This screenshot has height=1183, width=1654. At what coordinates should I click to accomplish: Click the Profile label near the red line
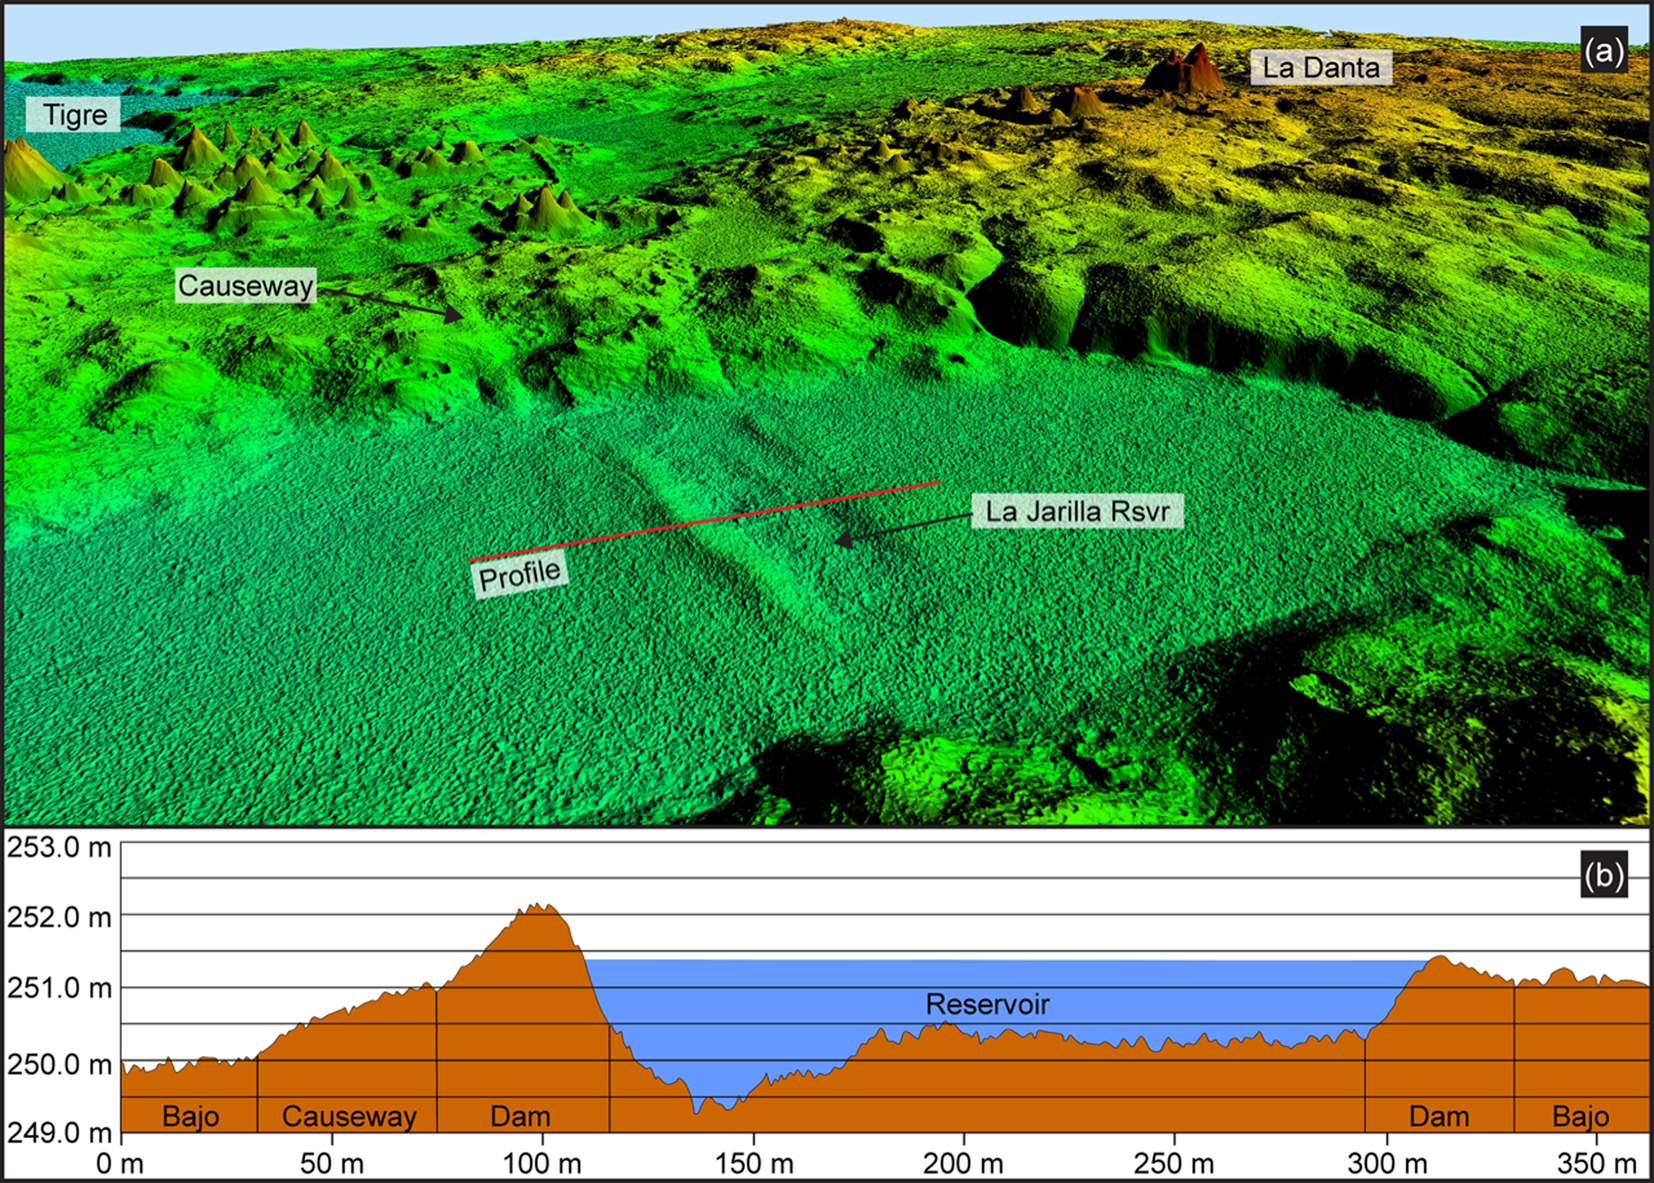(x=519, y=575)
